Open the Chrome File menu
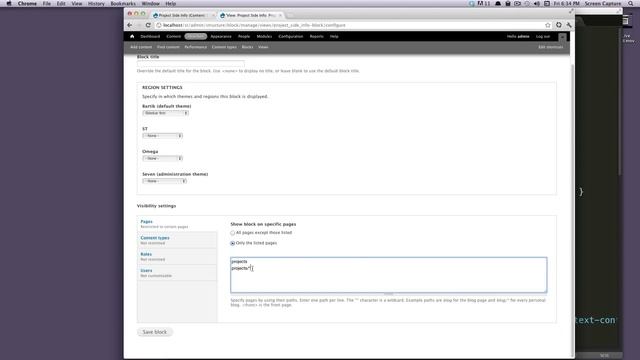 47,4
